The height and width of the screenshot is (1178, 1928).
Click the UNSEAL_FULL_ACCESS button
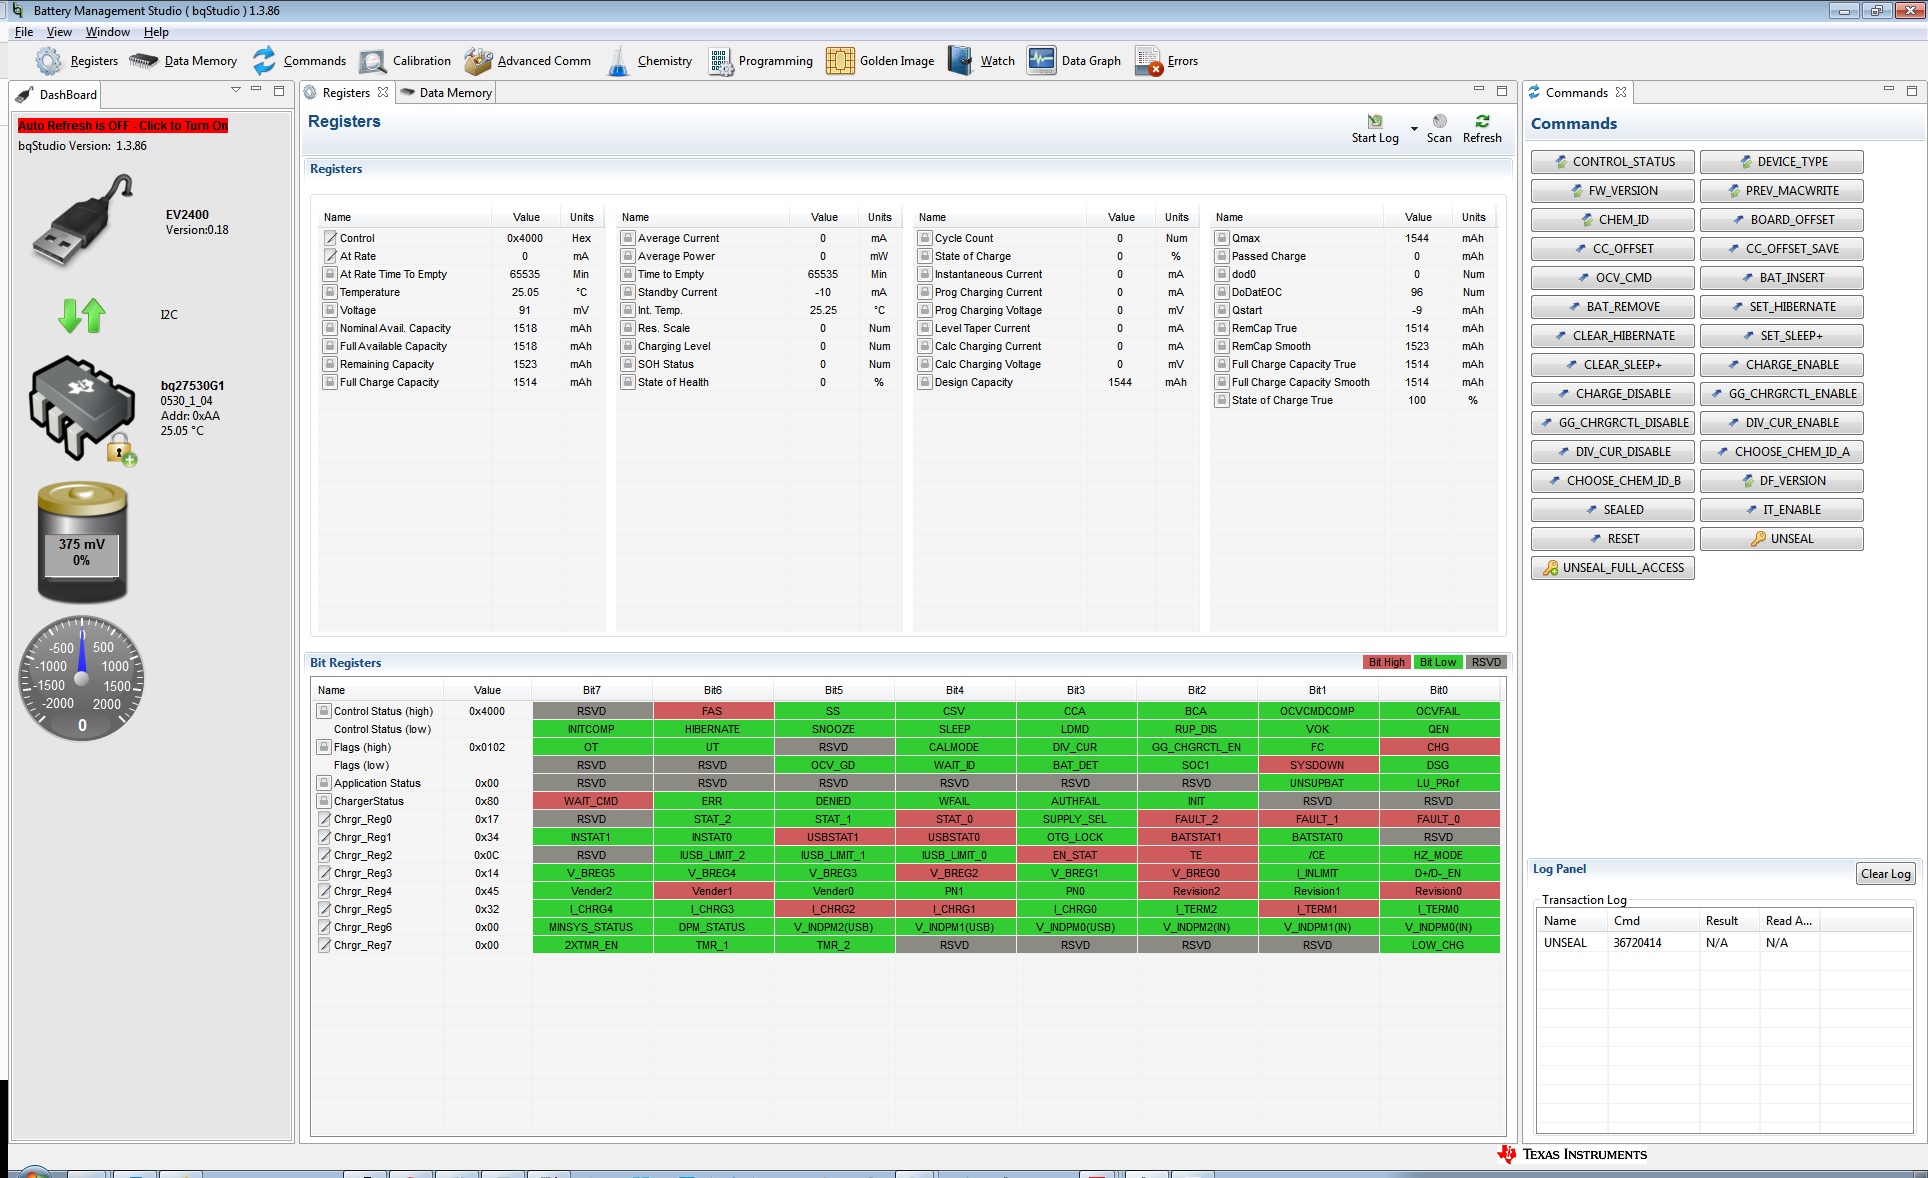click(x=1612, y=568)
